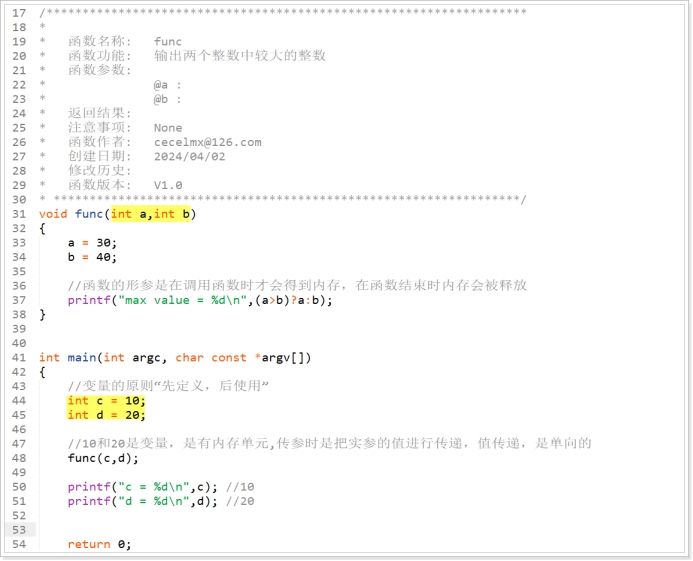Click the opening brace on line 42
This screenshot has height=561, width=693.
point(42,372)
